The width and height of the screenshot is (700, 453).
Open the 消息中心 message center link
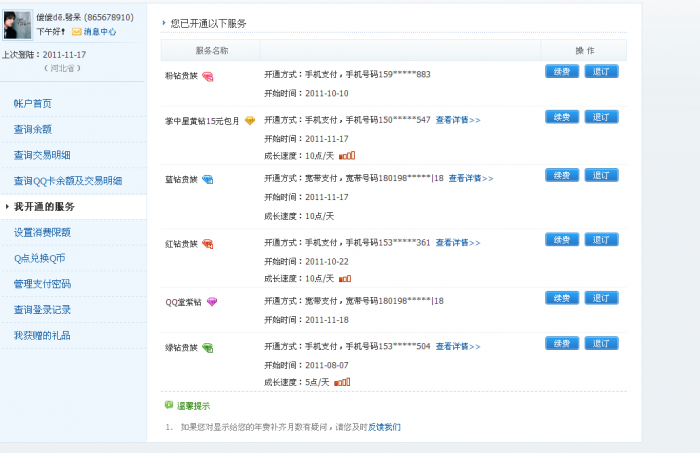[100, 32]
